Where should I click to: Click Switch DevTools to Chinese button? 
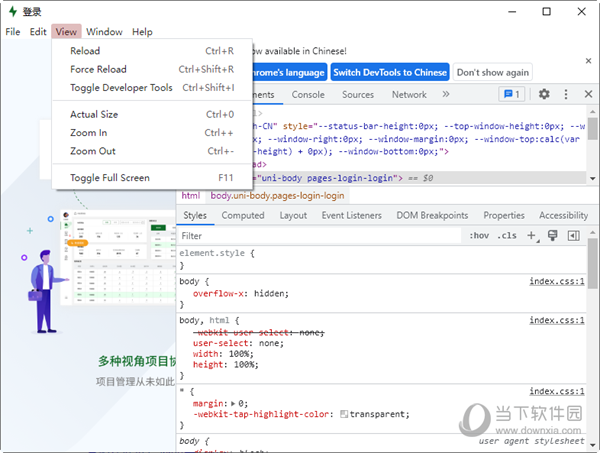pos(390,72)
